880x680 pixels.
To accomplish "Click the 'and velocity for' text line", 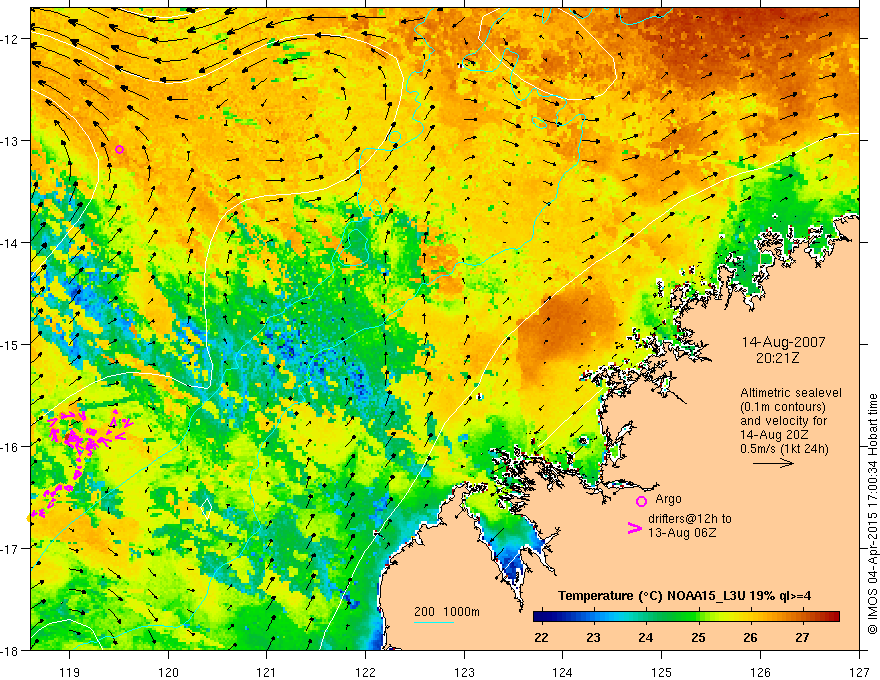I will pyautogui.click(x=783, y=421).
